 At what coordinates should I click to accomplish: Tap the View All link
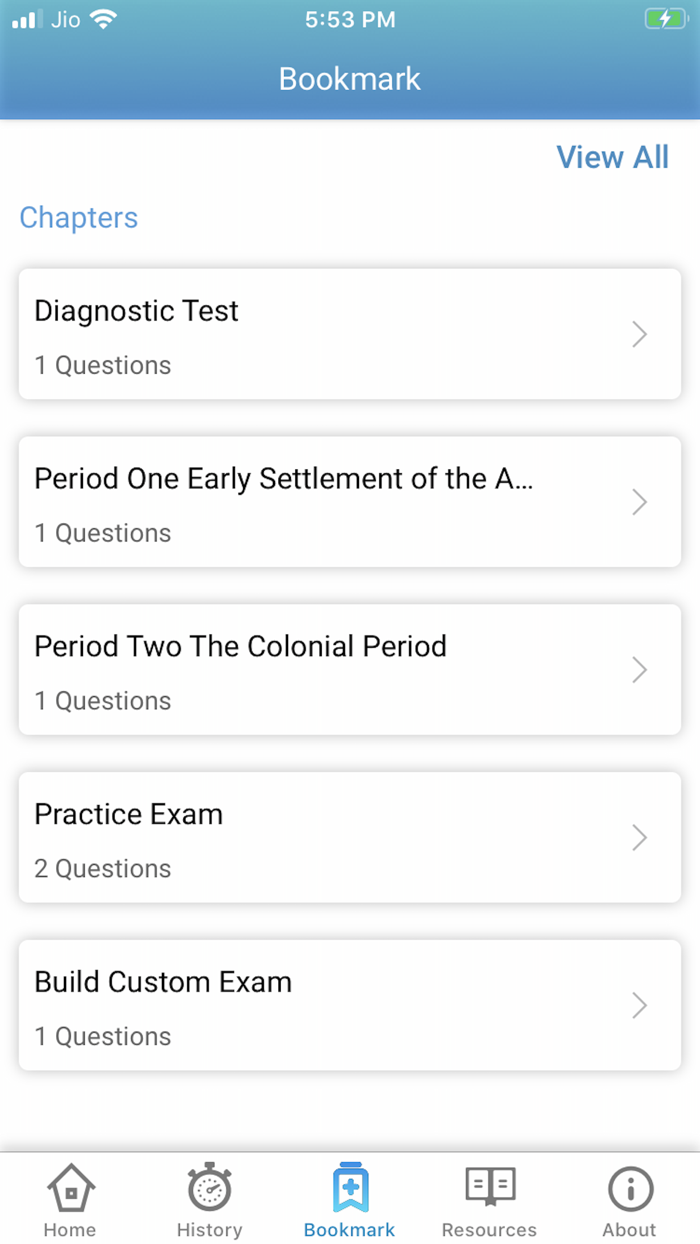612,157
